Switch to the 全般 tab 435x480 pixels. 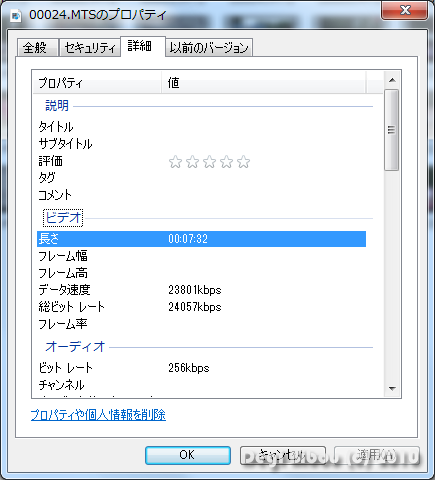click(38, 48)
